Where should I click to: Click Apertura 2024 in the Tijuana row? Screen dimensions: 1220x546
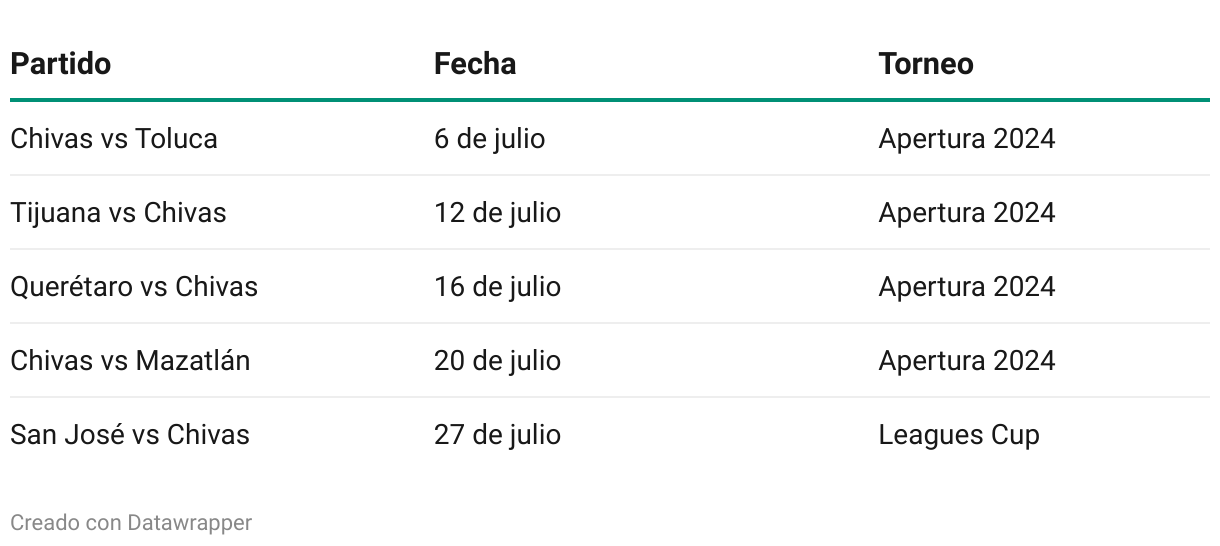click(x=967, y=213)
